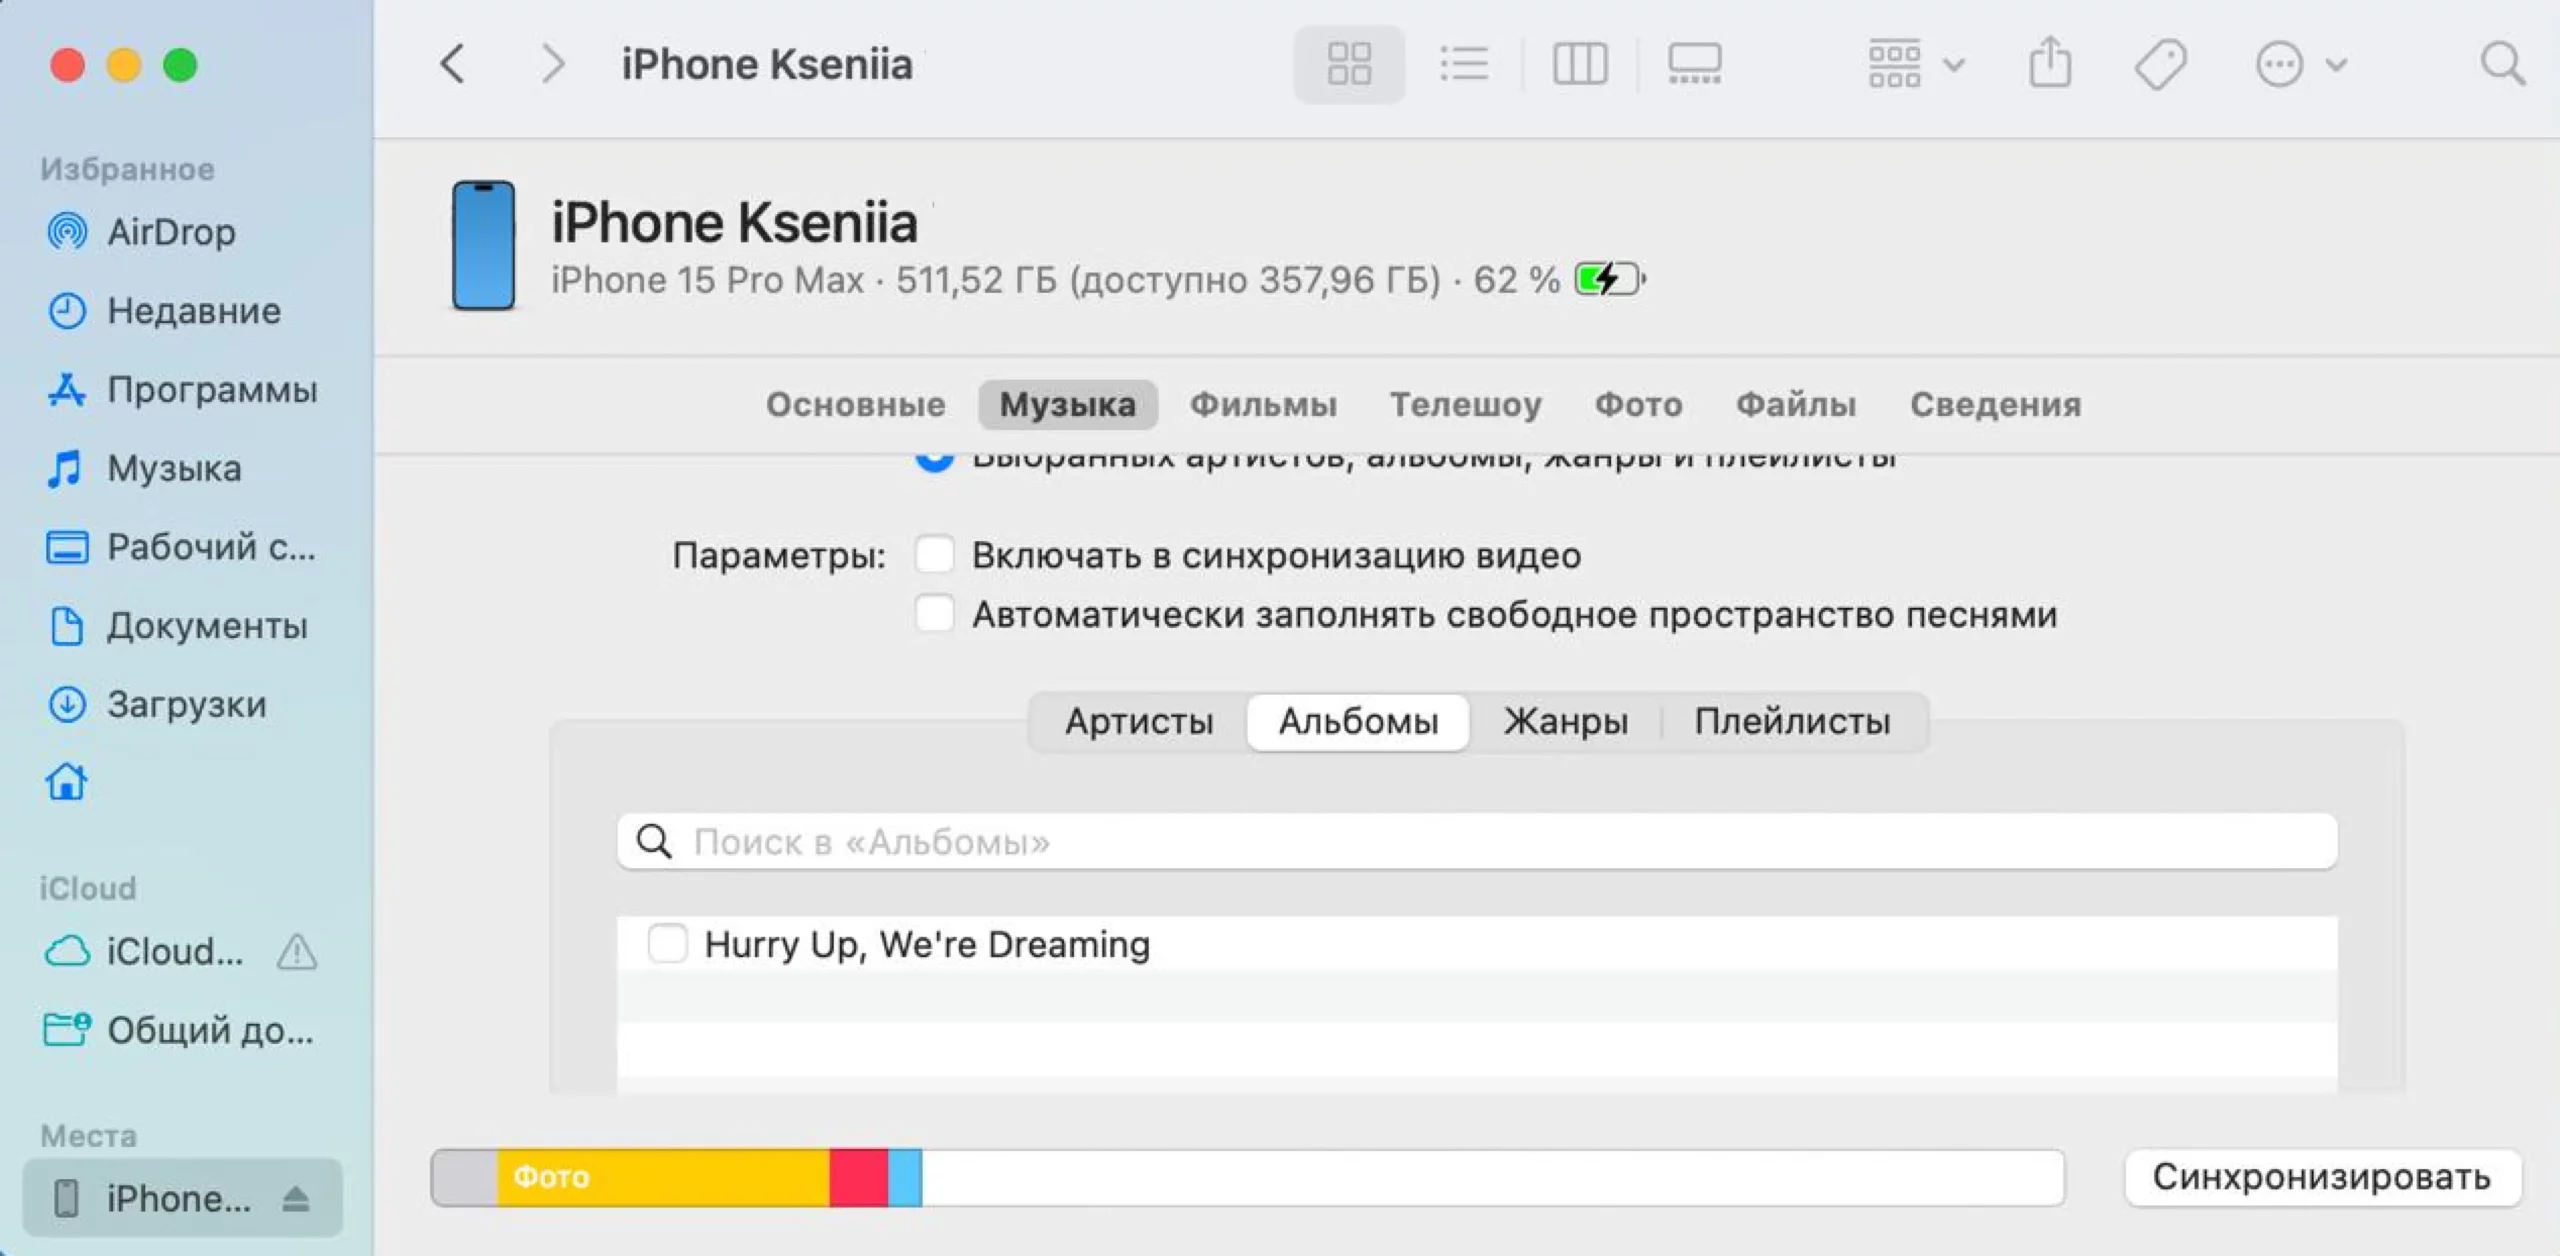Click the album search field
2560x1256 pixels.
point(1476,842)
